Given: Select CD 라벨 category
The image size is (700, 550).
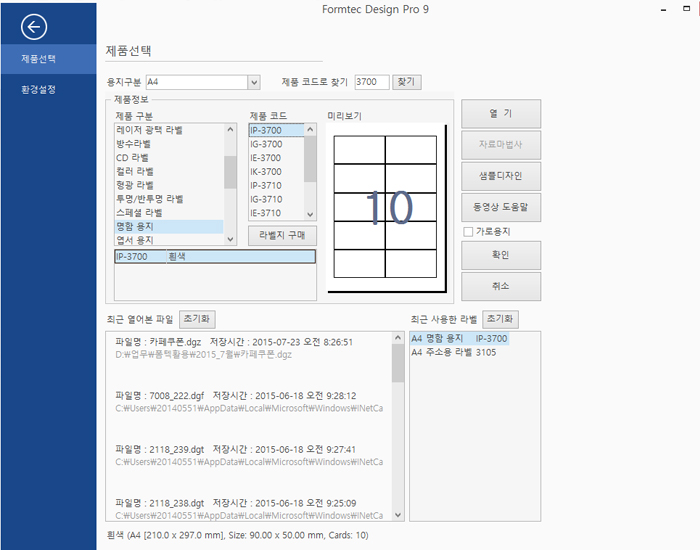Looking at the screenshot, I should coord(169,158).
